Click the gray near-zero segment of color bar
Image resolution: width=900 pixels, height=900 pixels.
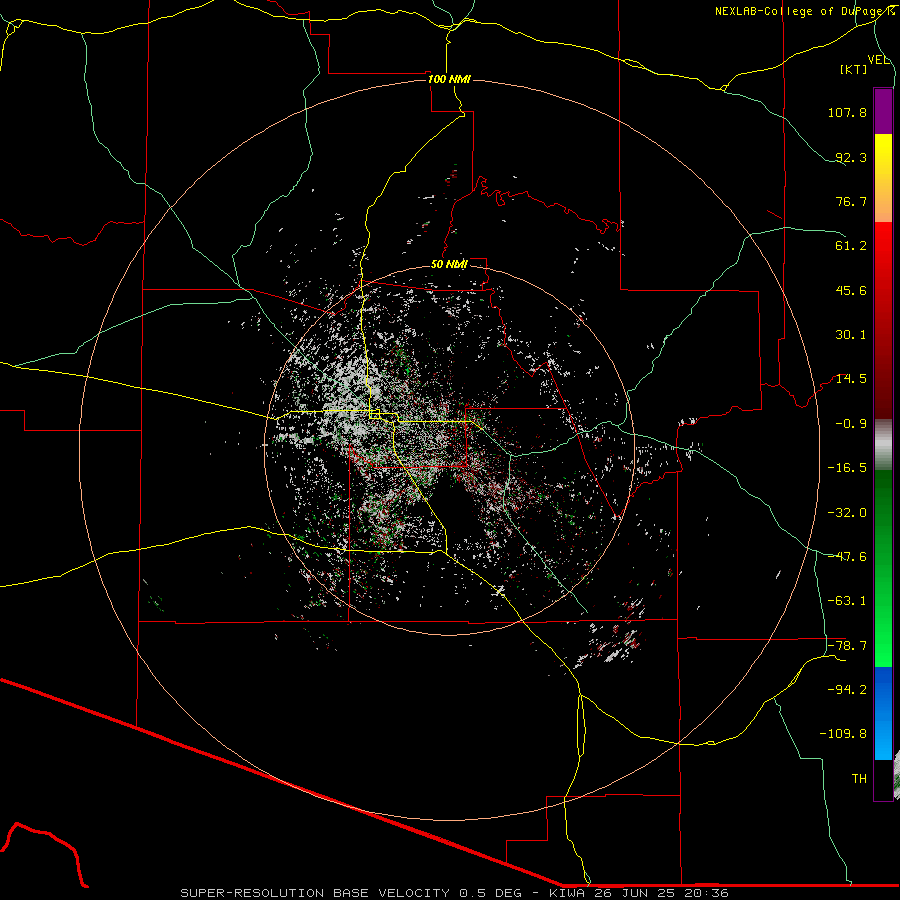click(883, 445)
